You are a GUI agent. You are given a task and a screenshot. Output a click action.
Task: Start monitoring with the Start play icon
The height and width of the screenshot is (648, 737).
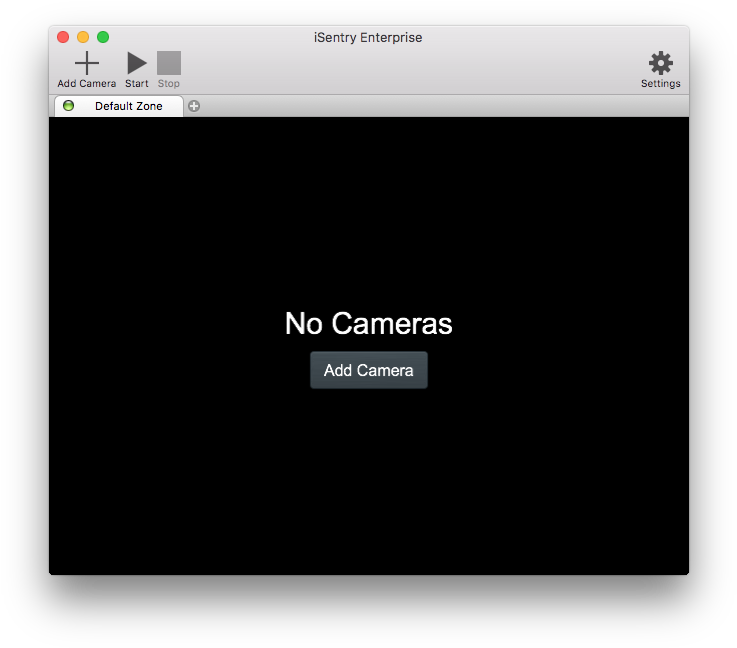click(137, 63)
